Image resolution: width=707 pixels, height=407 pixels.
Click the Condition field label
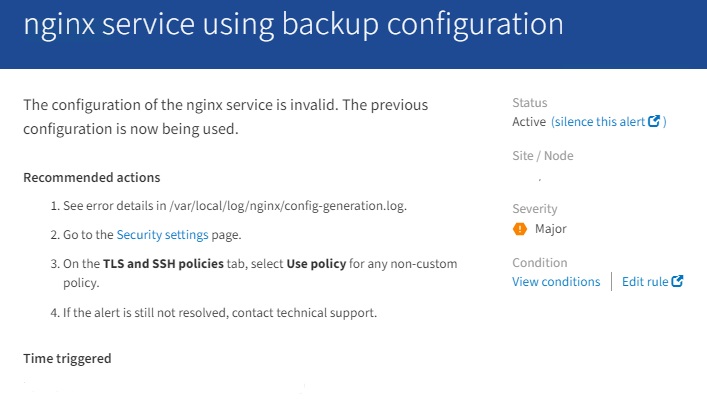coord(540,263)
